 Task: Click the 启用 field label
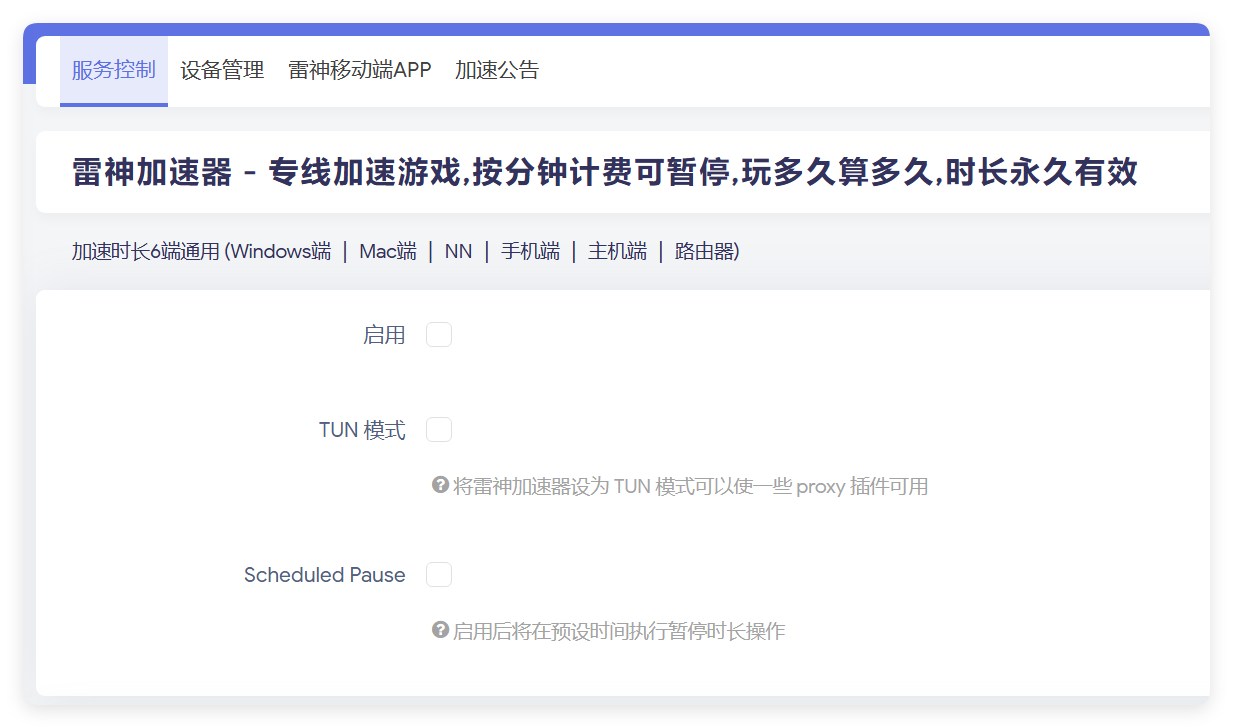click(x=384, y=335)
